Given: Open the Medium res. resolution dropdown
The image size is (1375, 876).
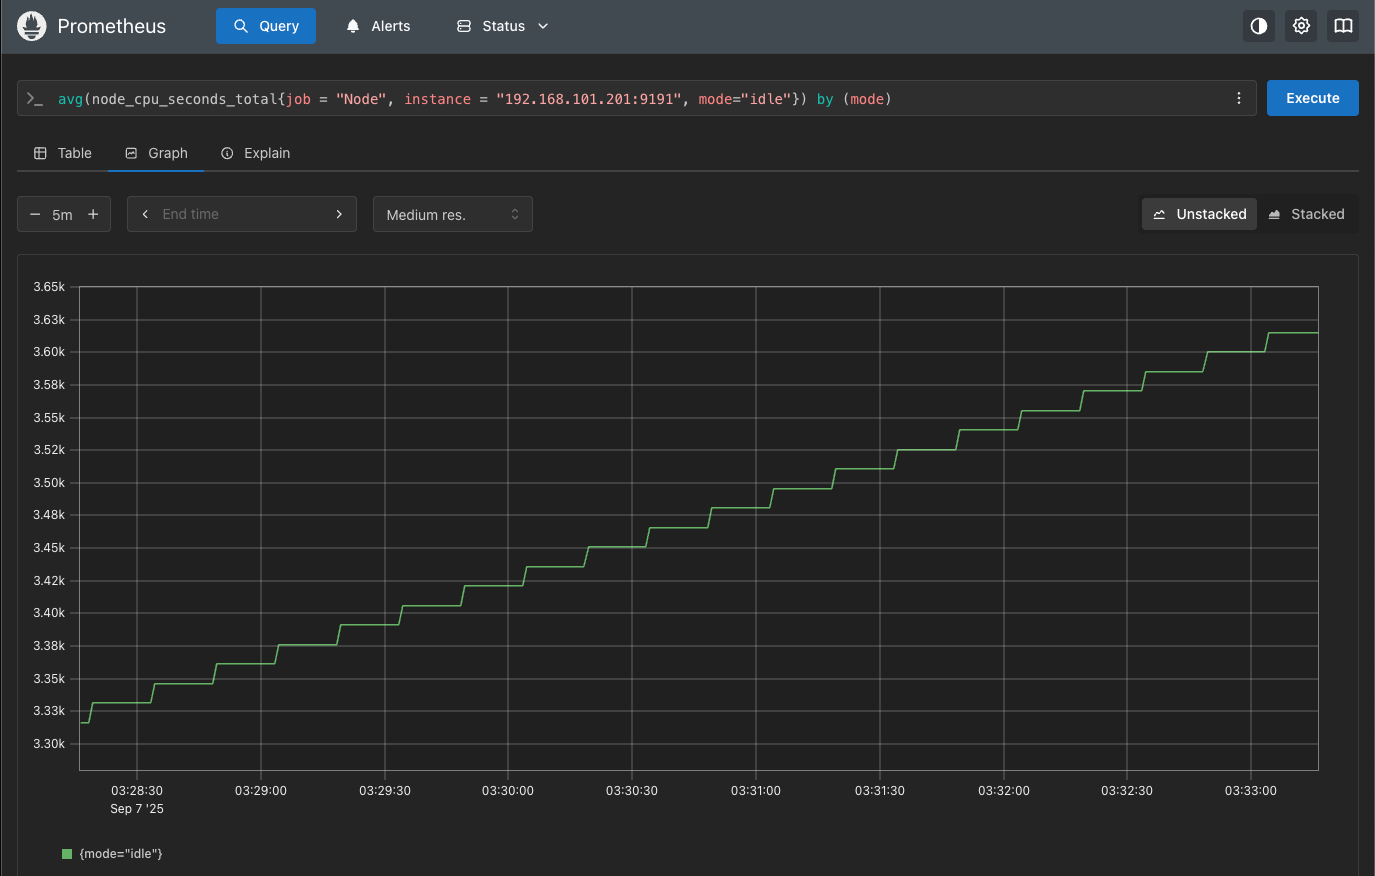Looking at the screenshot, I should pos(452,214).
